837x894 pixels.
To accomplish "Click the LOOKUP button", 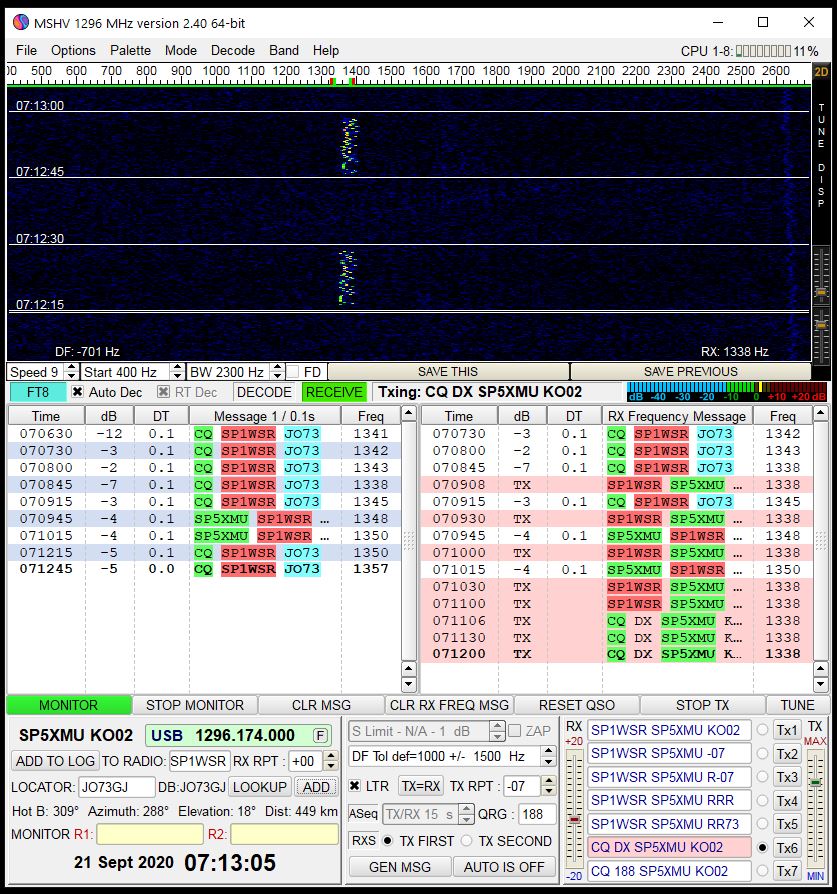I will point(259,787).
